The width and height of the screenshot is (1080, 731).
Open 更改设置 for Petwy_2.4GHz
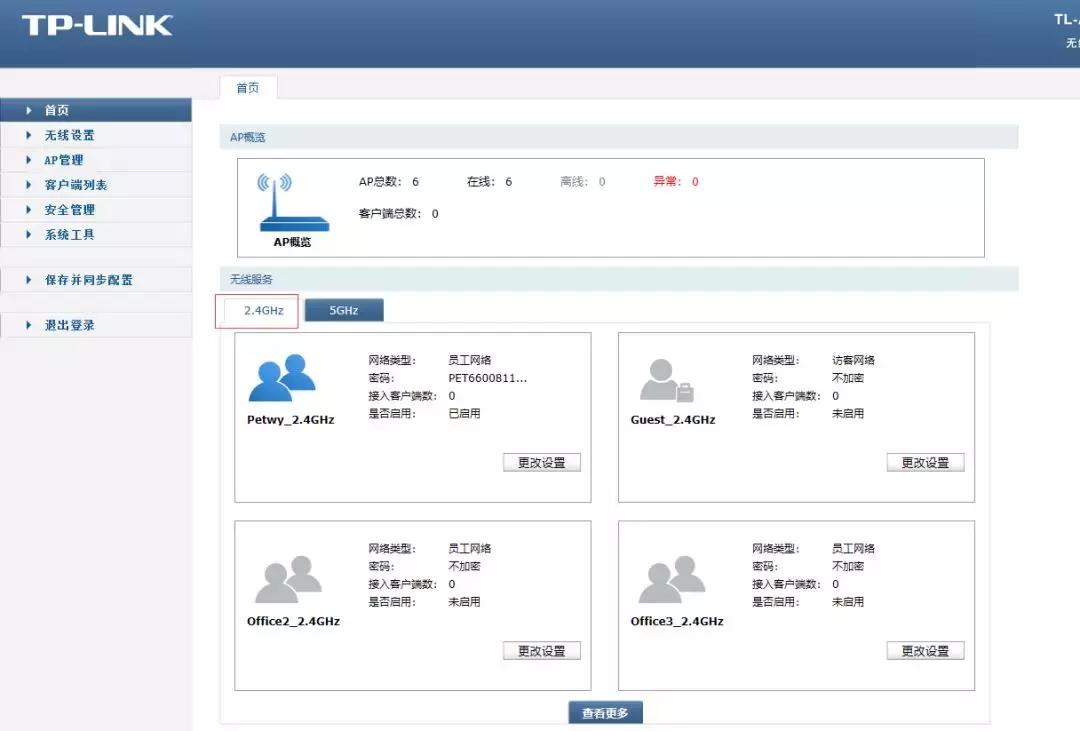pos(542,462)
